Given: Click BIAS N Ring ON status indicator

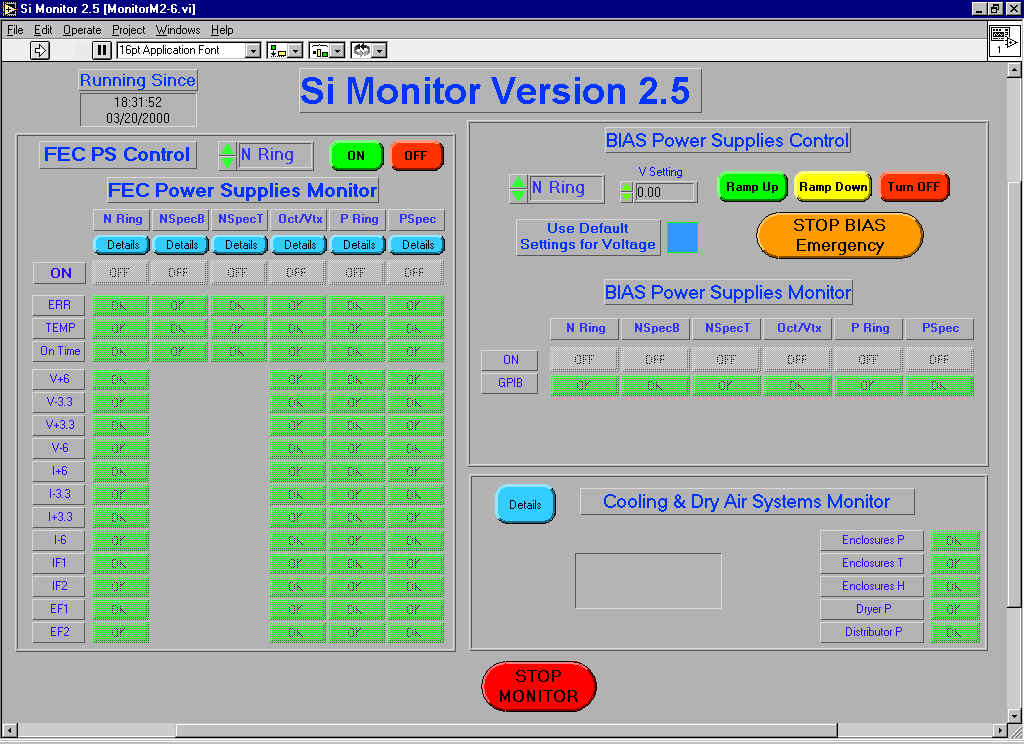Looking at the screenshot, I should 584,359.
